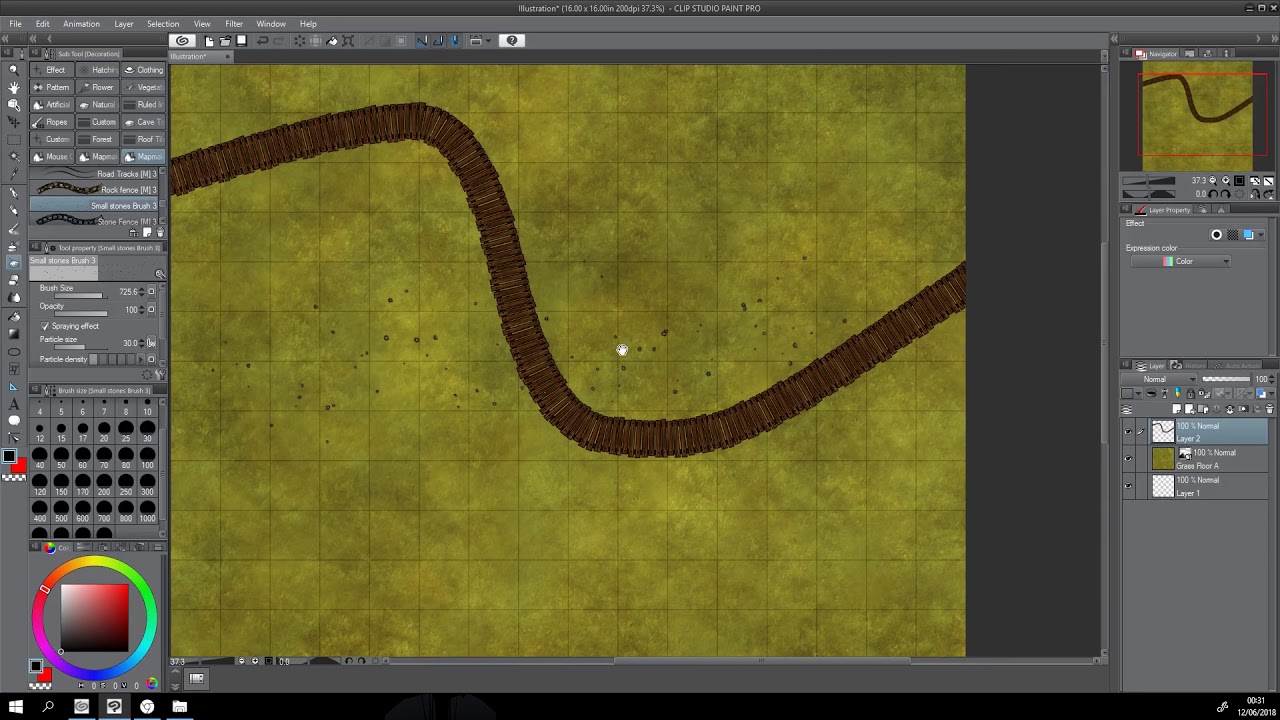Click the zoom-in icon in Navigator
1280x720 pixels.
coord(1226,181)
